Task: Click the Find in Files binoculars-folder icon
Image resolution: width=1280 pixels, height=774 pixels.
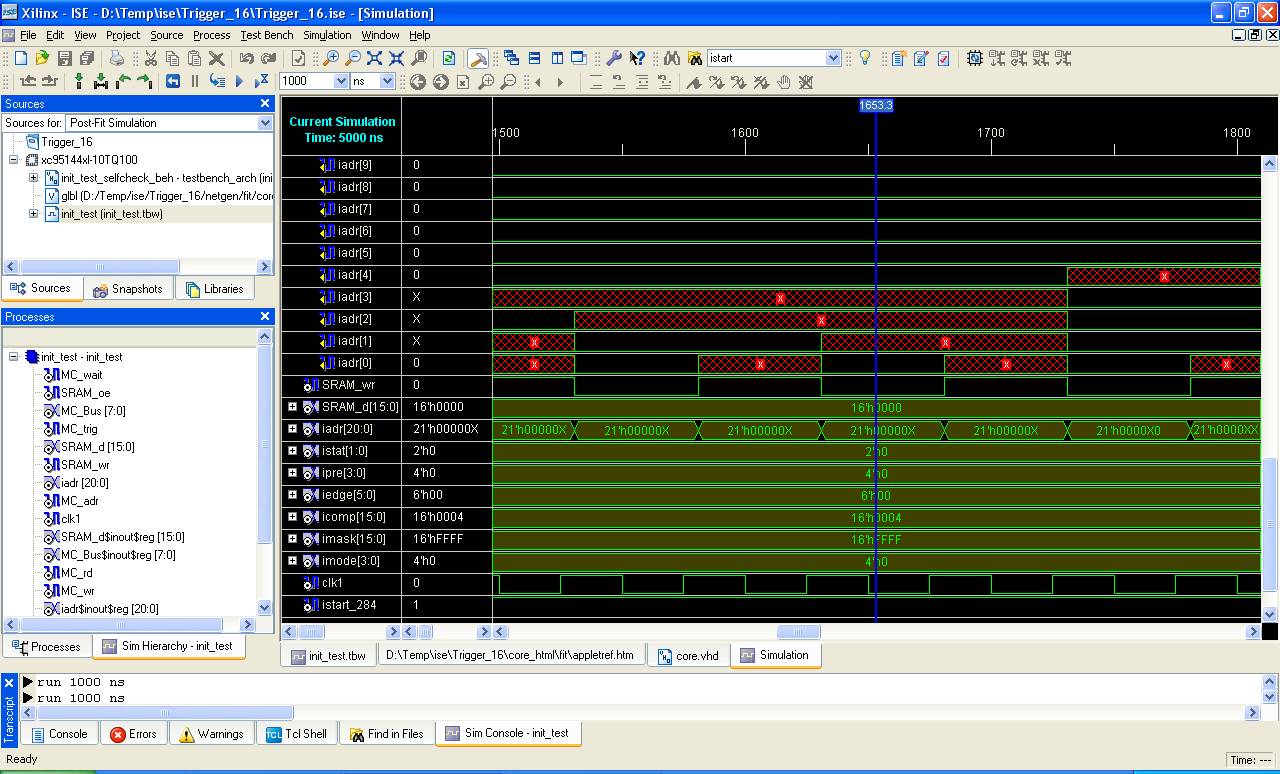Action: [695, 58]
